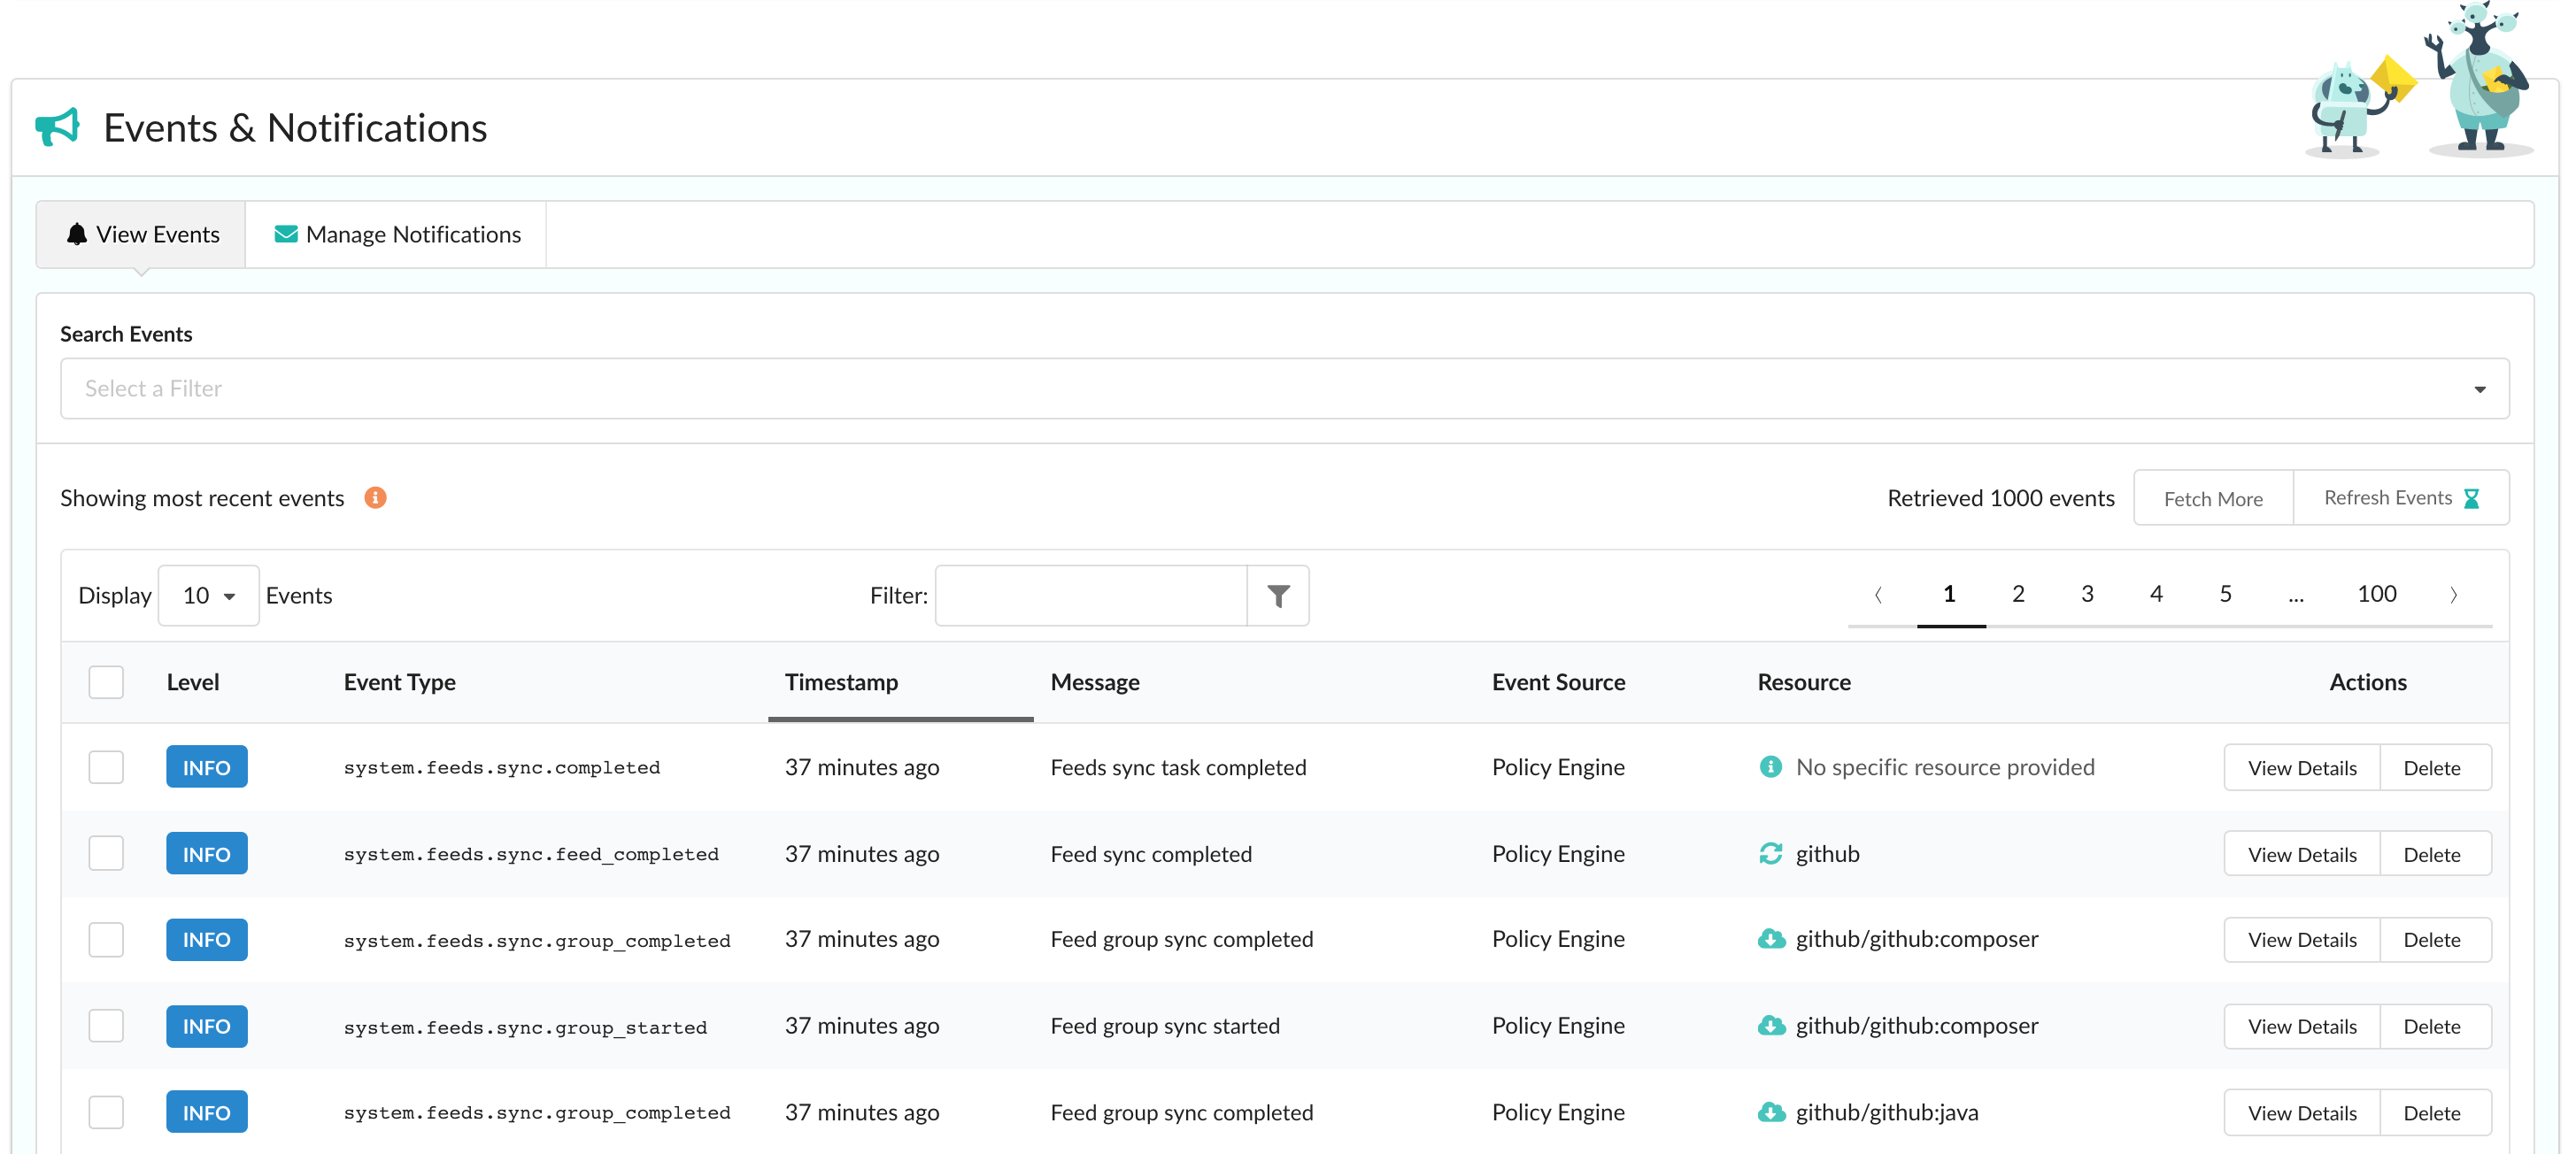Toggle the checkbox for the first INFO event row

[x=107, y=766]
